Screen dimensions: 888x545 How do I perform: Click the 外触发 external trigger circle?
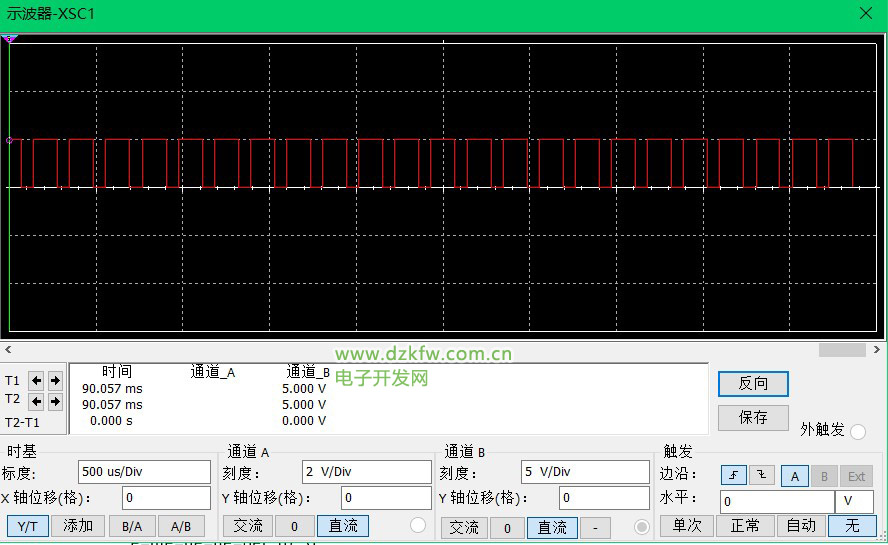(x=857, y=431)
